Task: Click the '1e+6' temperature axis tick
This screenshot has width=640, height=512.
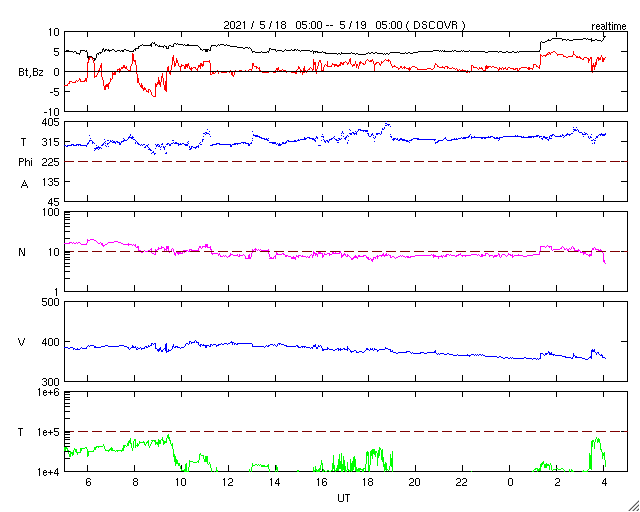Action: (x=49, y=392)
